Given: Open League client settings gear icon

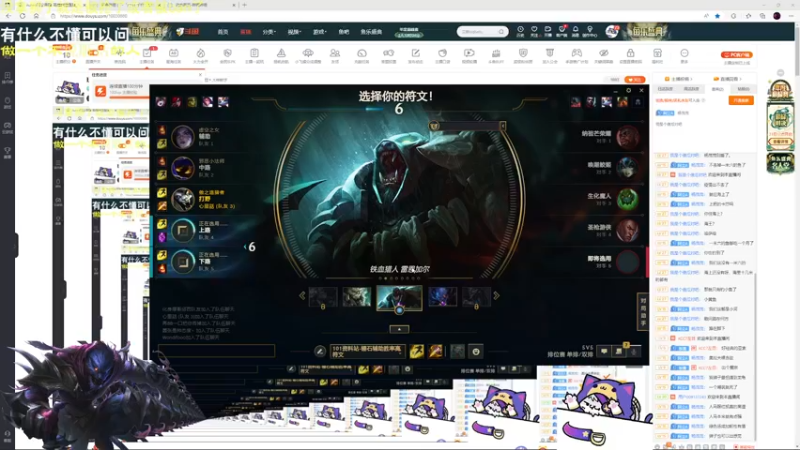Looking at the screenshot, I should (x=629, y=90).
